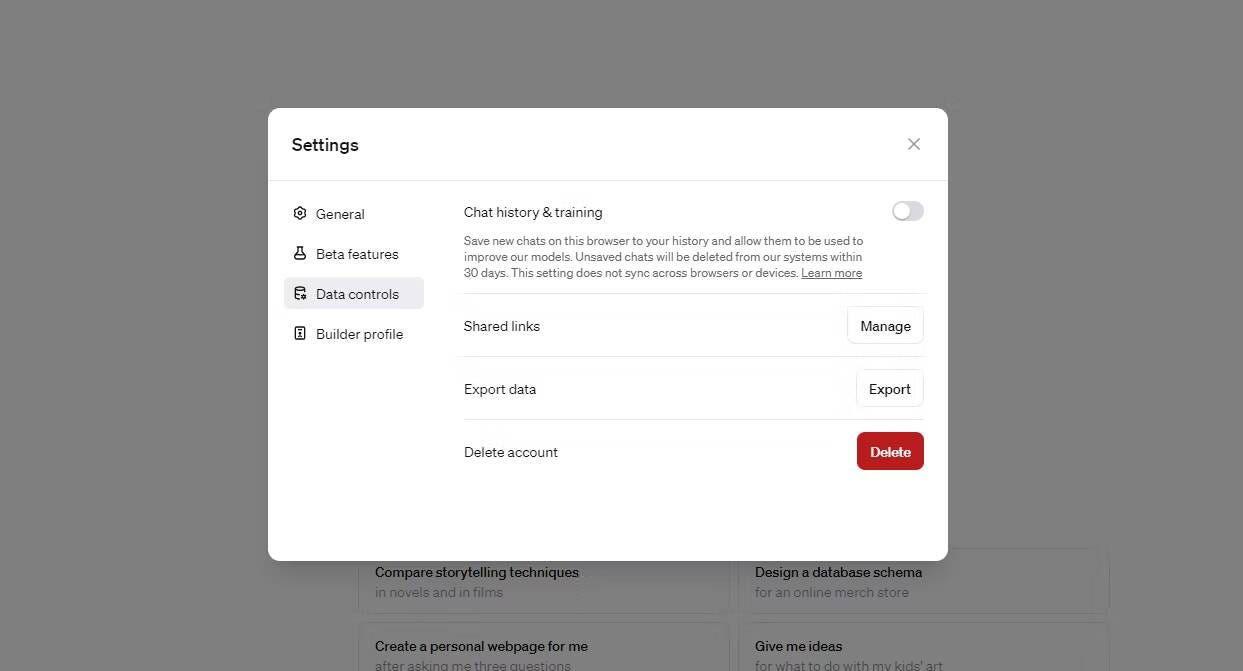
Task: Manage shared links
Action: coord(885,326)
